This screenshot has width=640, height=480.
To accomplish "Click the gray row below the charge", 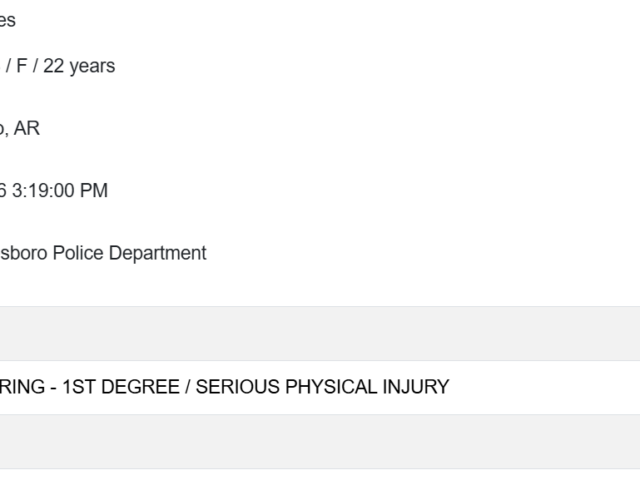I will [320, 441].
